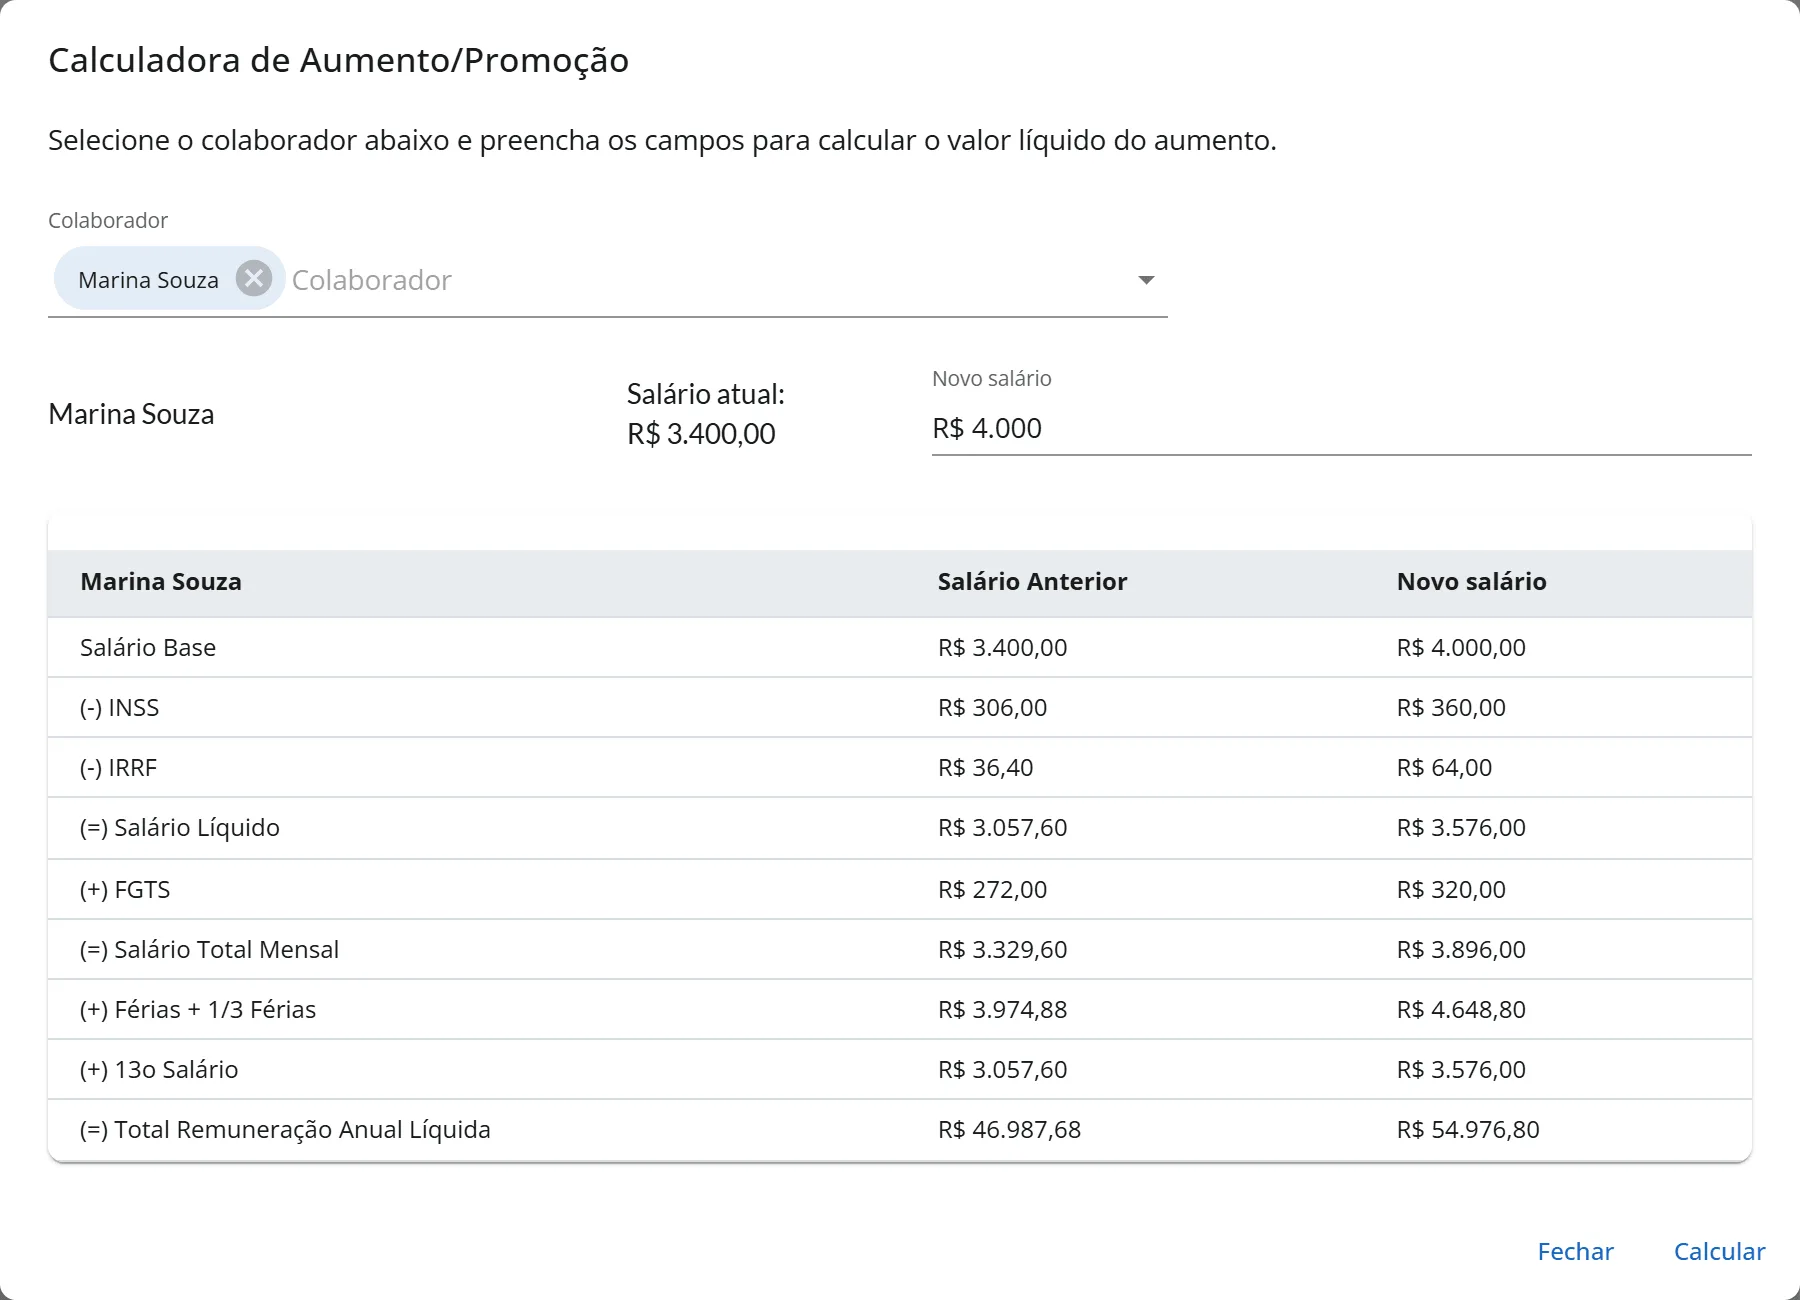The width and height of the screenshot is (1800, 1300).
Task: Click the R$ 4.000,00 Salário Base value
Action: click(1461, 647)
